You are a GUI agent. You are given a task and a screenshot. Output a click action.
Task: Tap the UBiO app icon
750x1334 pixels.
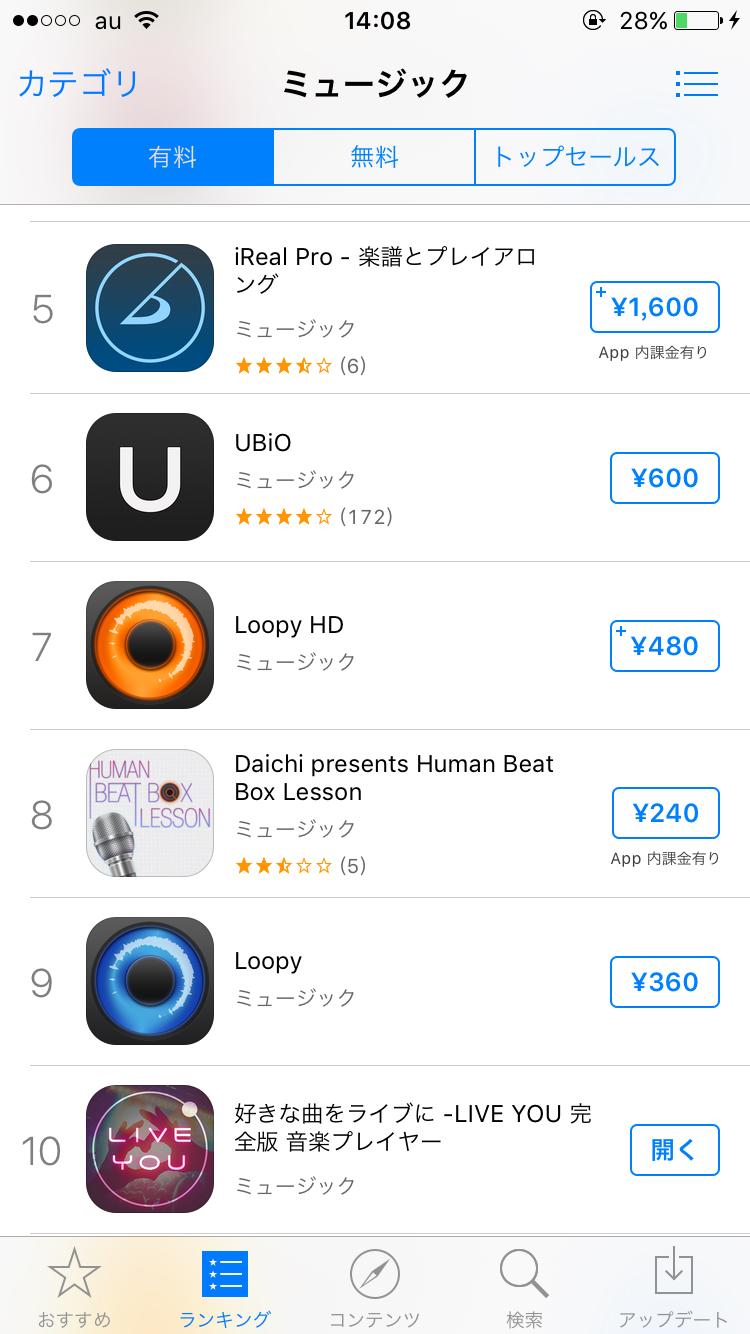click(150, 477)
